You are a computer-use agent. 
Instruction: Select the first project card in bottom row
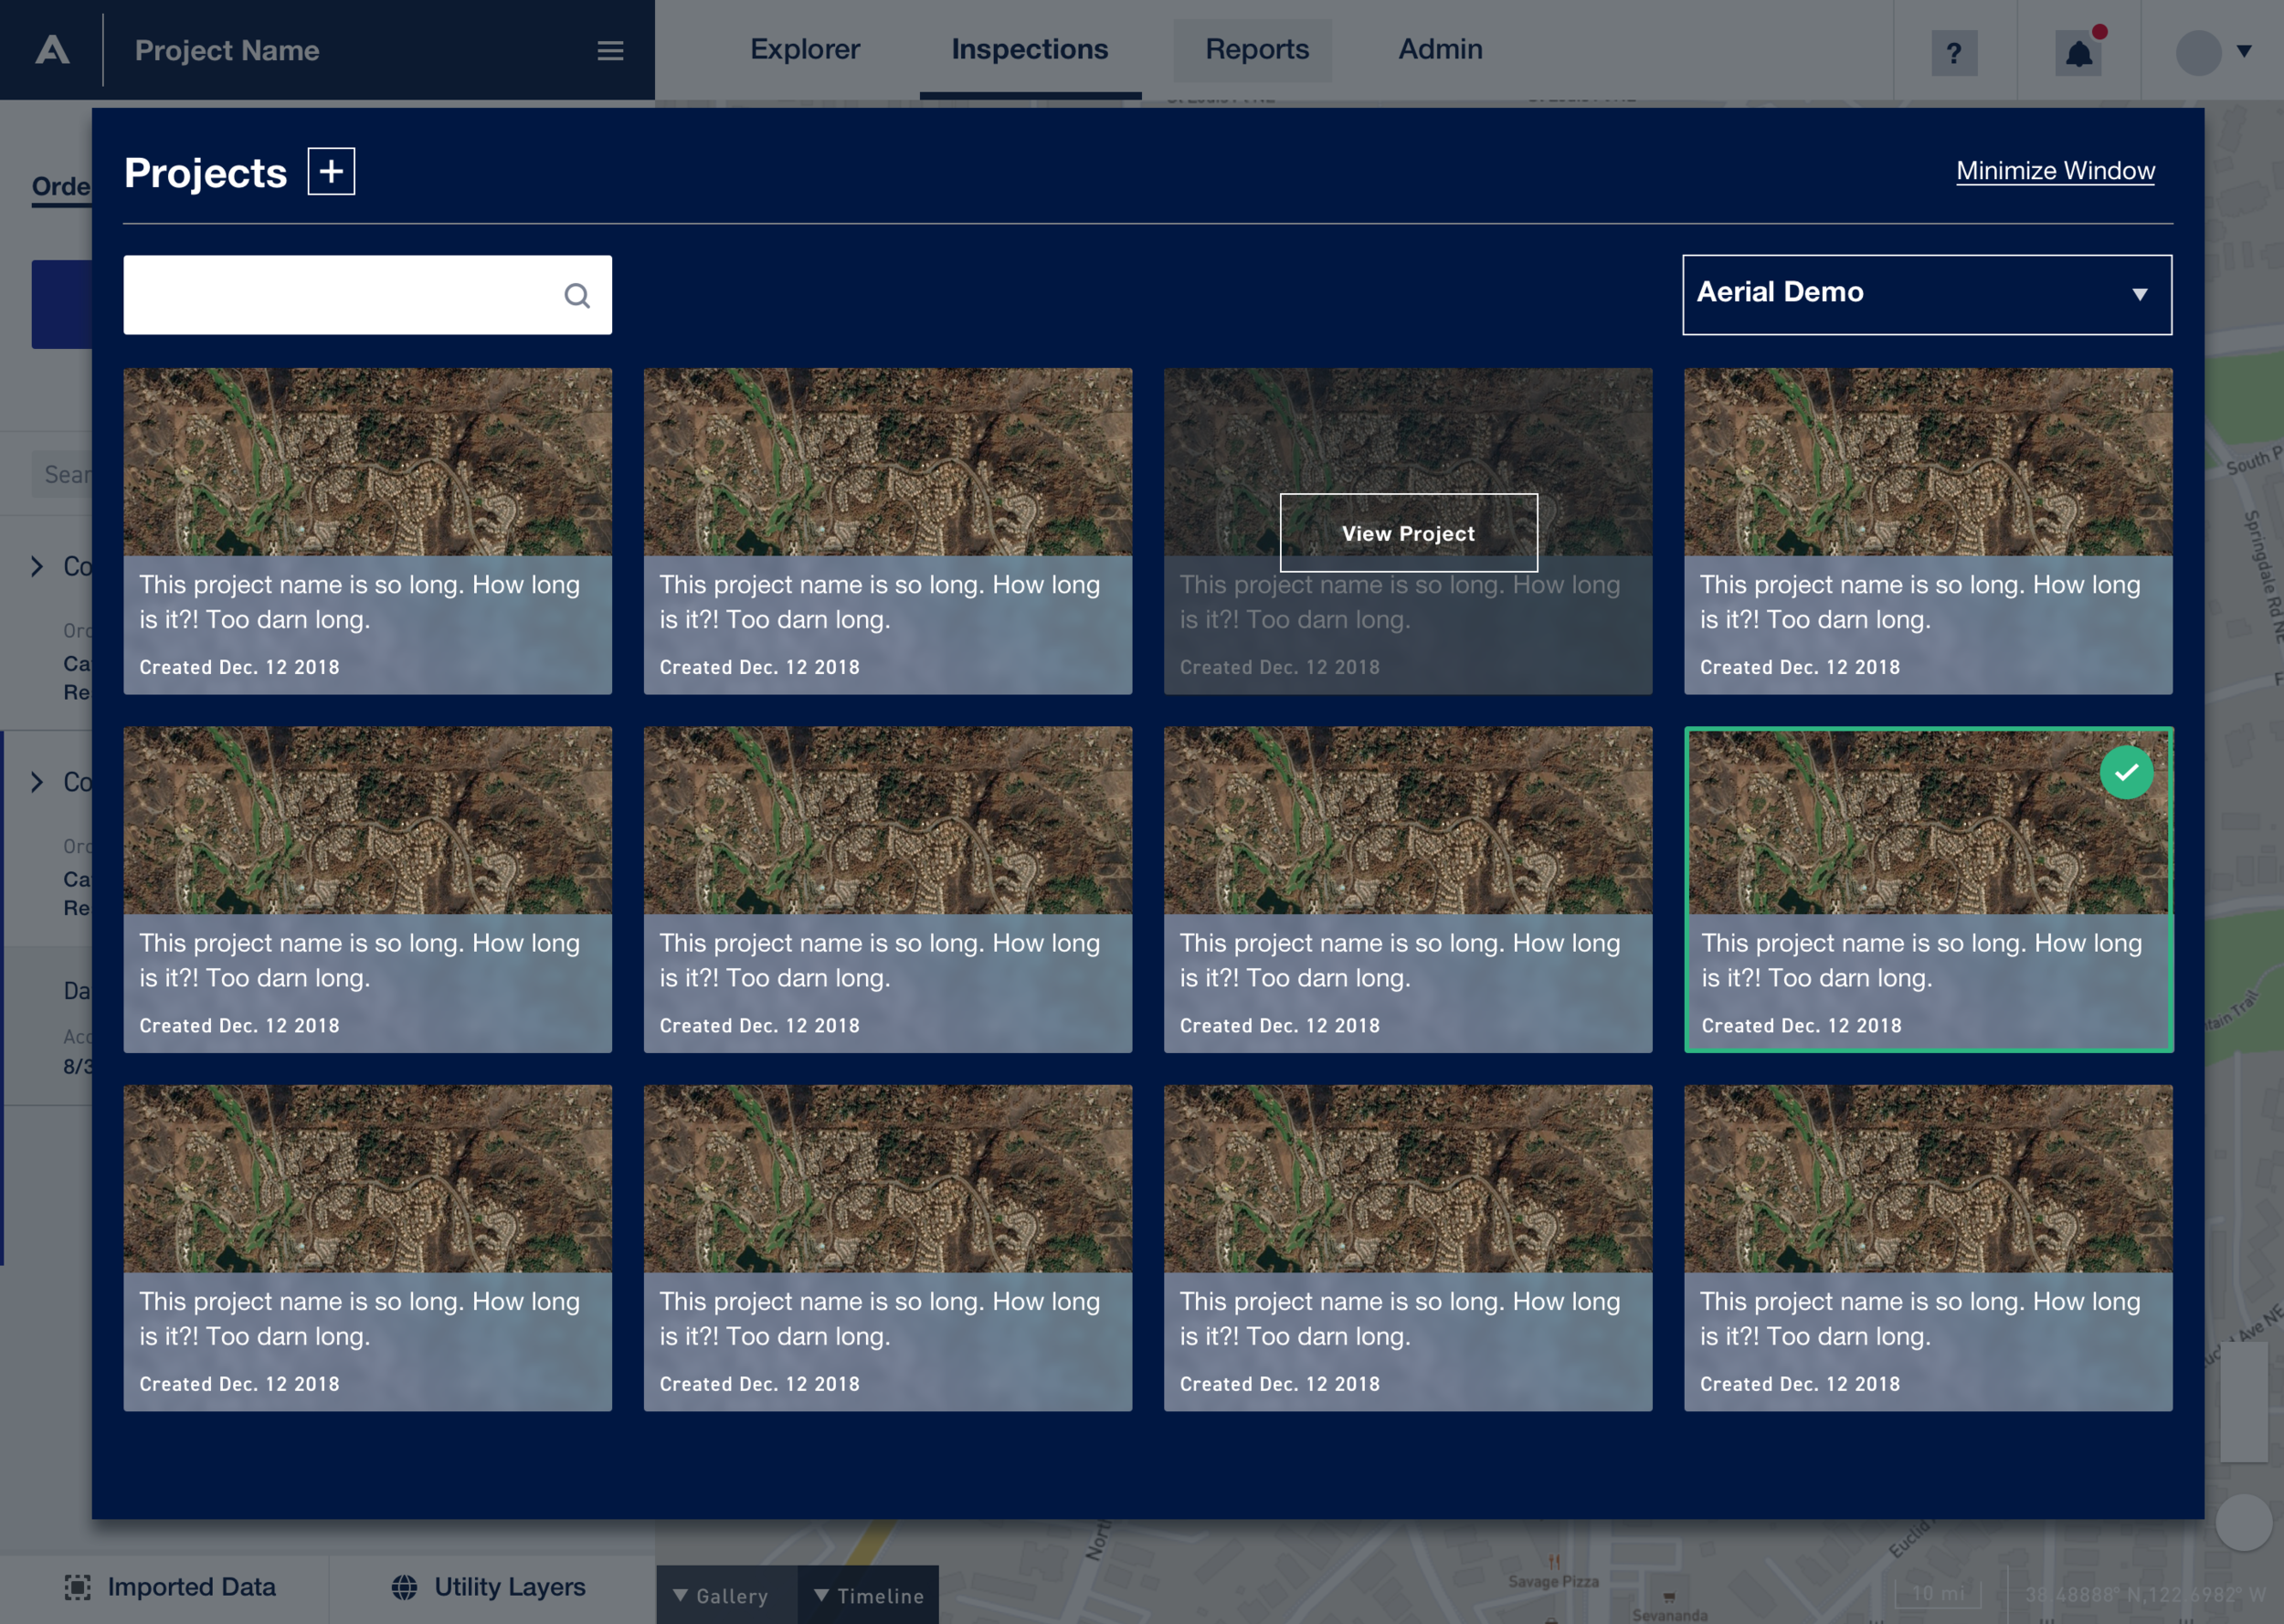367,1248
